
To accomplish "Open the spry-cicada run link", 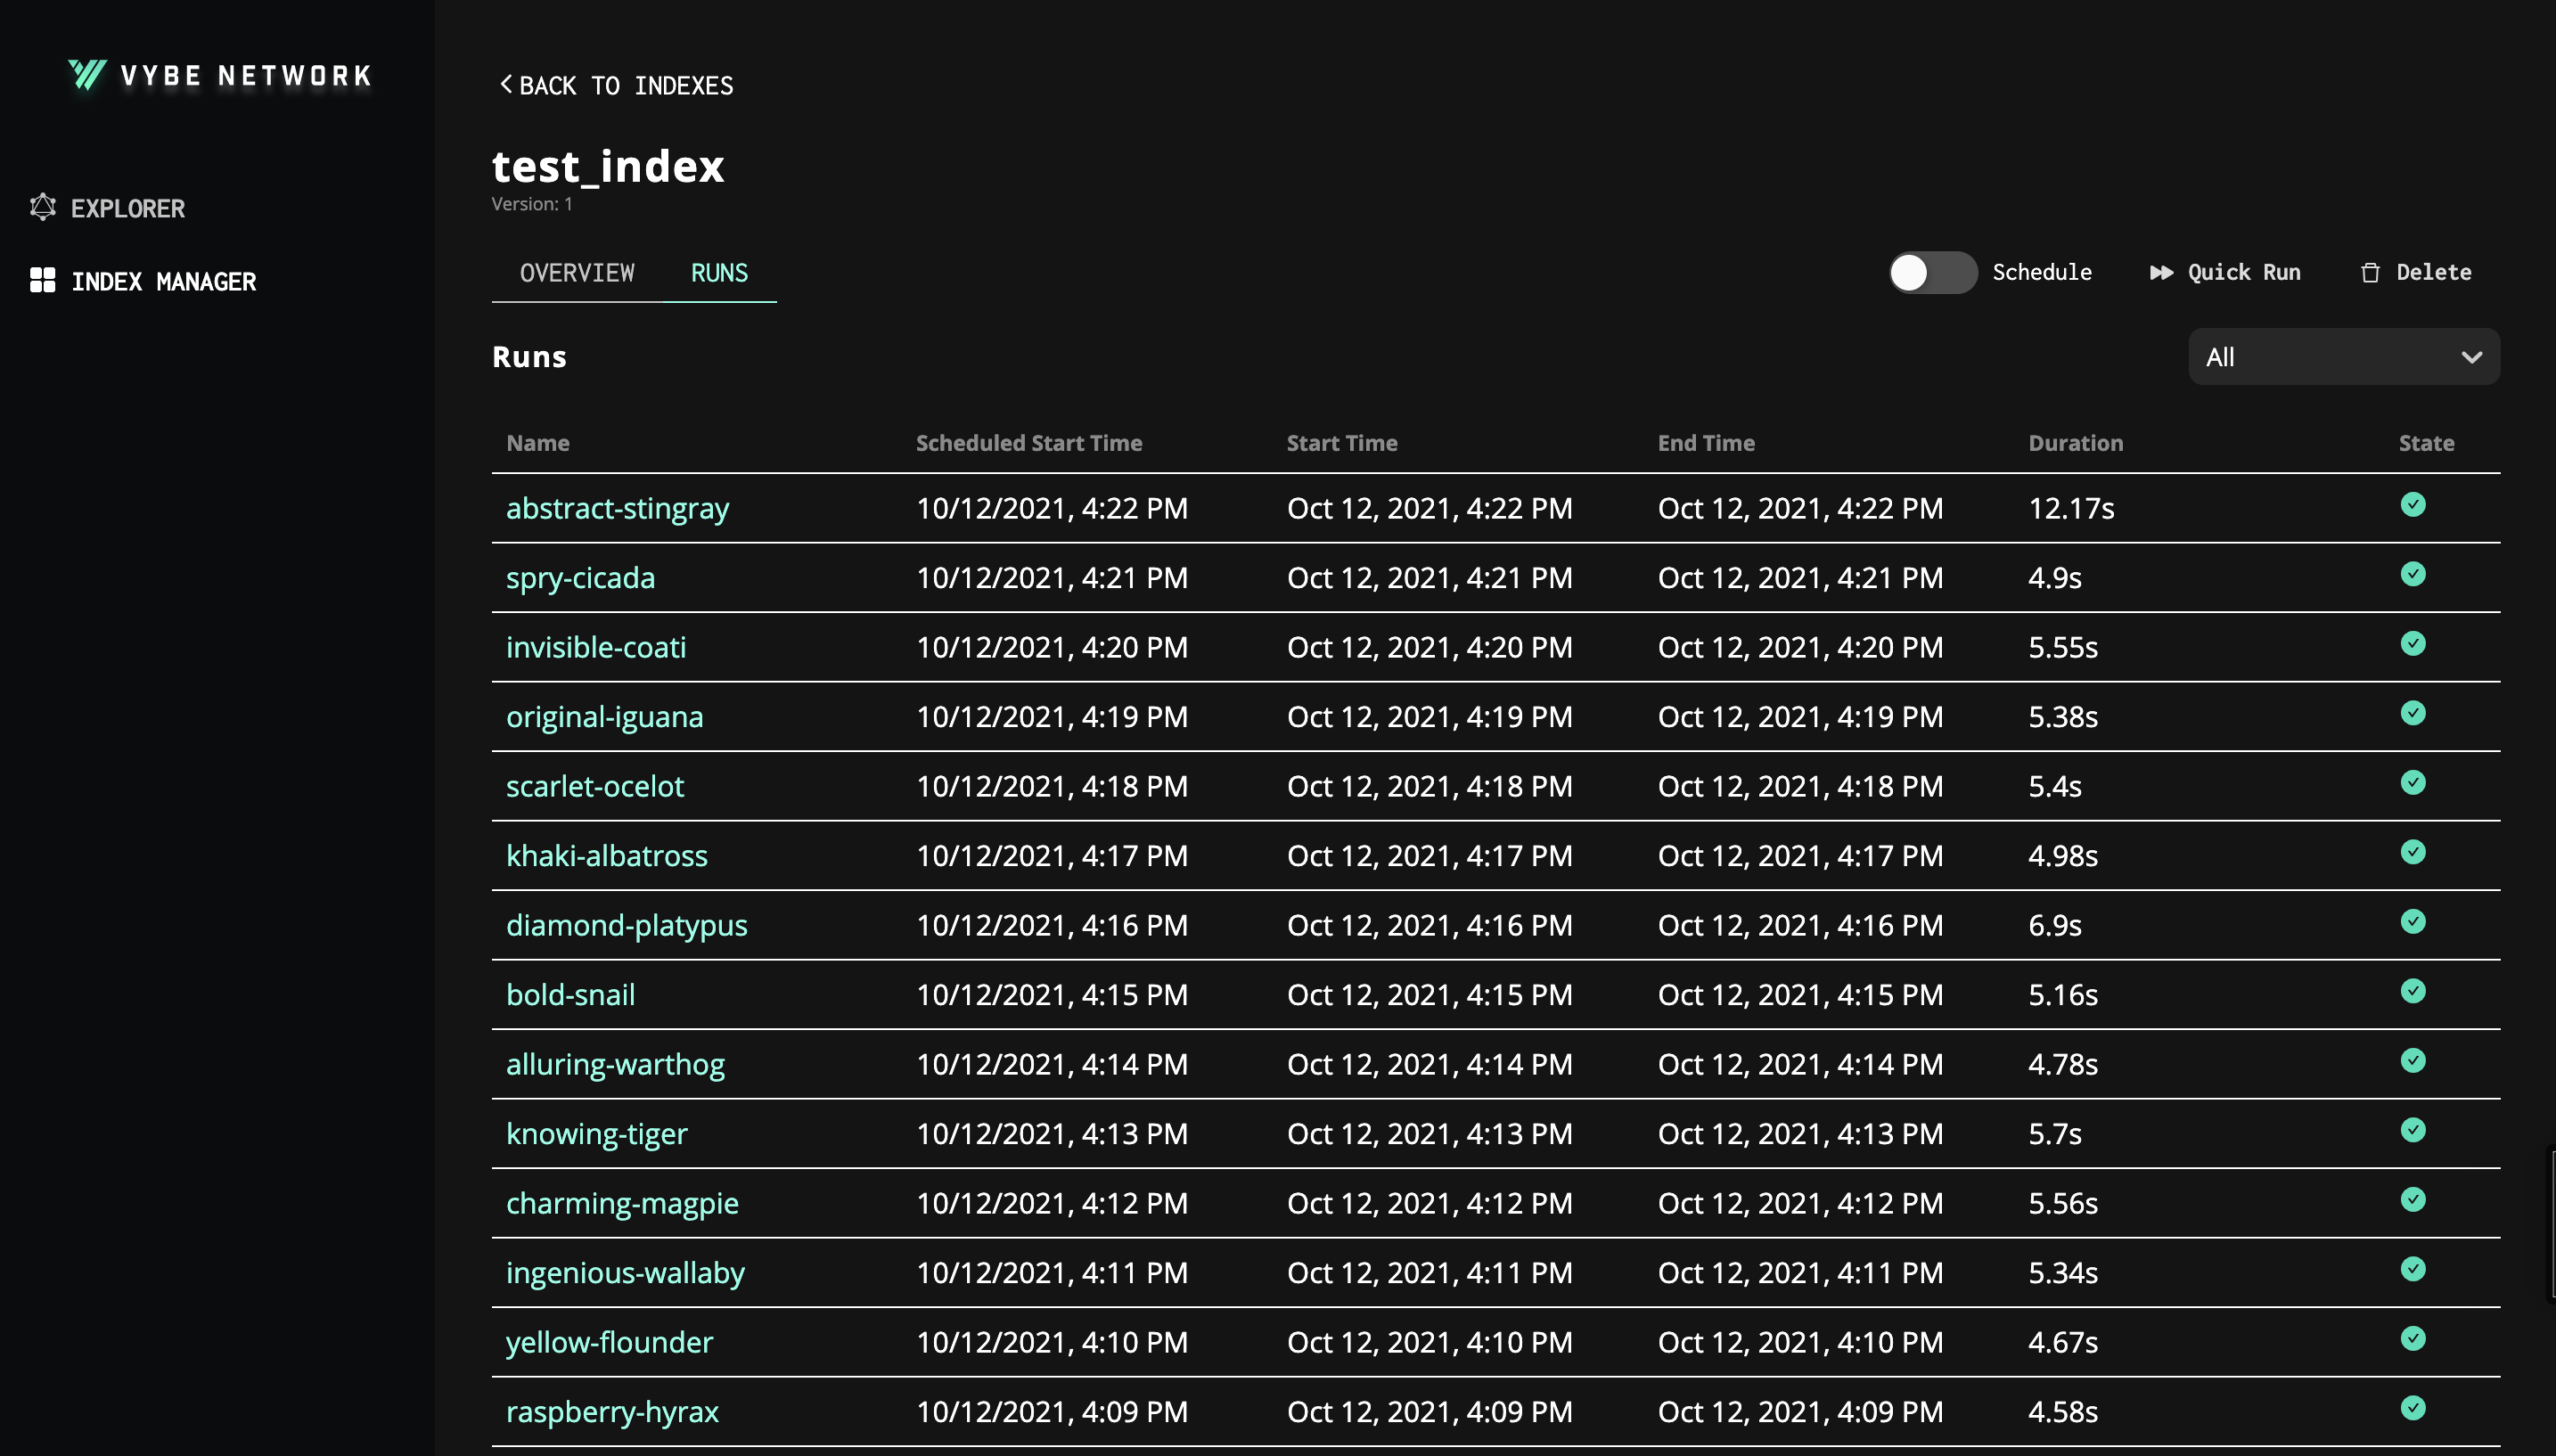I will click(580, 578).
